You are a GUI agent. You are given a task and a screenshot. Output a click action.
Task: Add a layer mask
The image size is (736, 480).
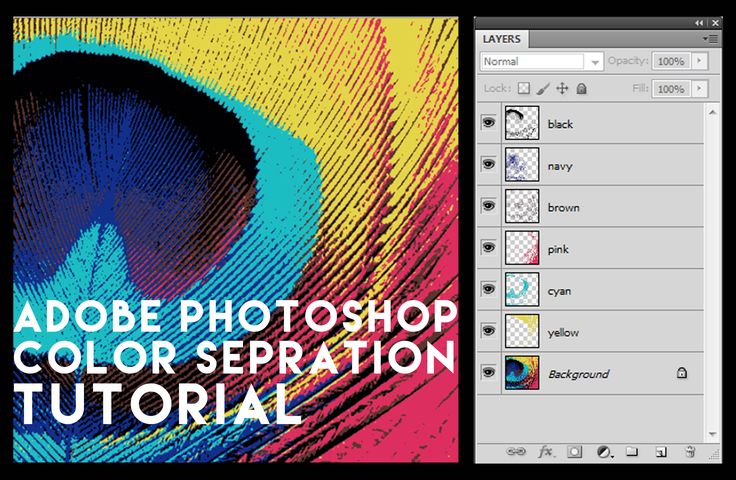574,451
